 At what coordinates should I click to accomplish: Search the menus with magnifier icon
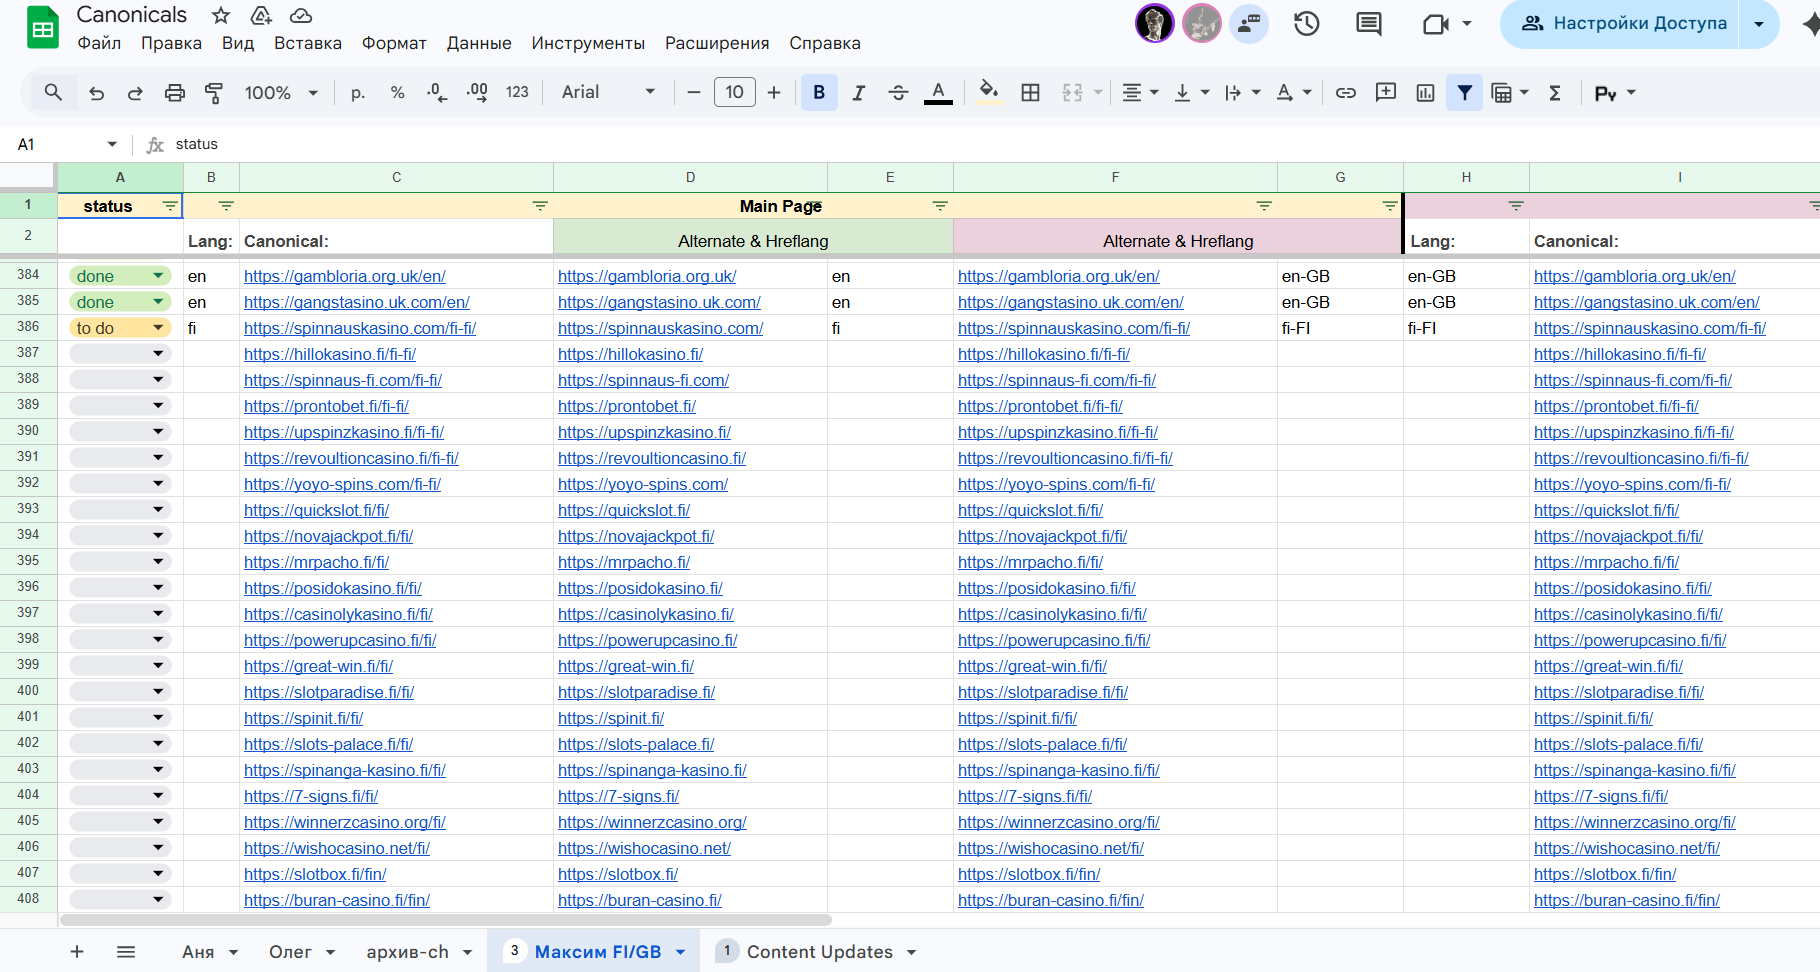pyautogui.click(x=53, y=93)
